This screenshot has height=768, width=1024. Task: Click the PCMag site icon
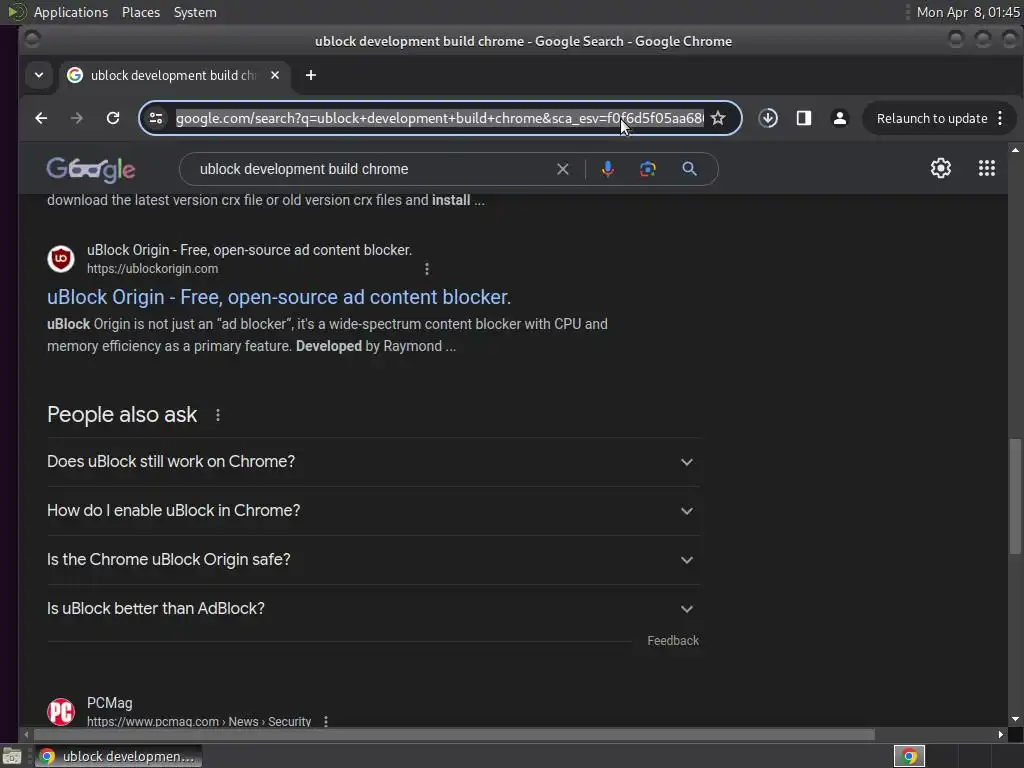(x=61, y=712)
